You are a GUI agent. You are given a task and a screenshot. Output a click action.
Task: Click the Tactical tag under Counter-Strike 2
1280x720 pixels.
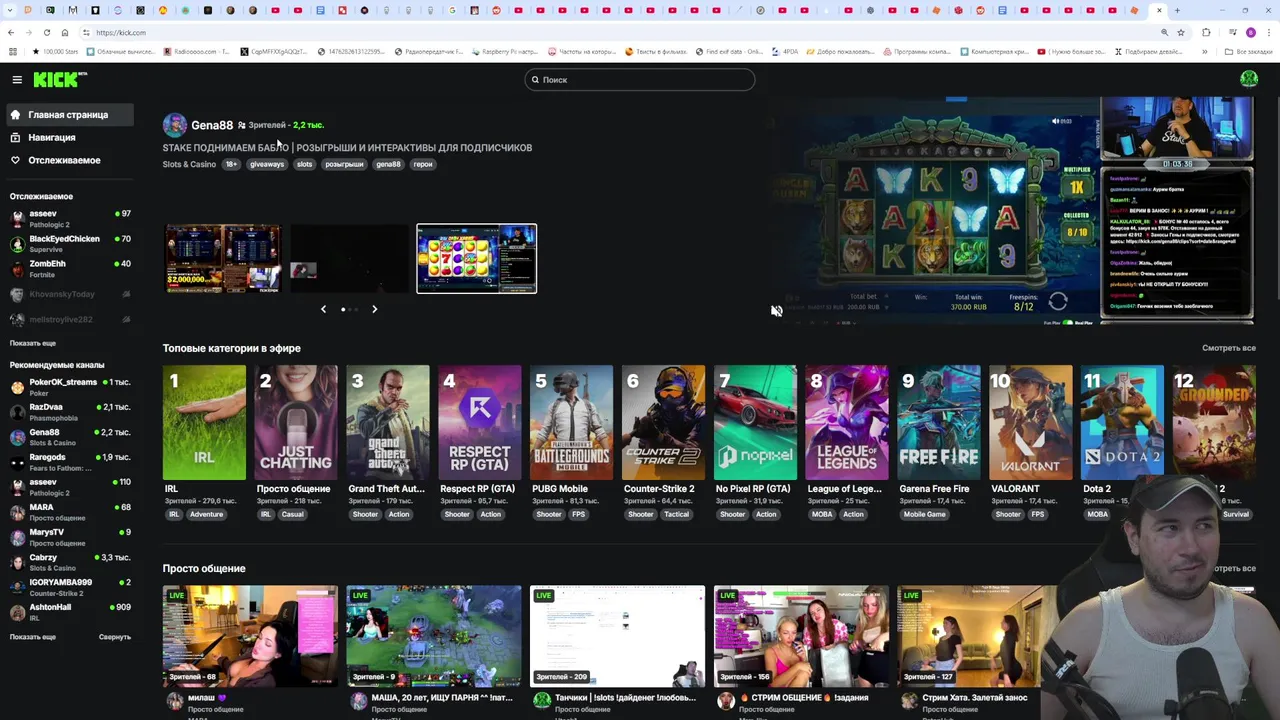pos(677,514)
